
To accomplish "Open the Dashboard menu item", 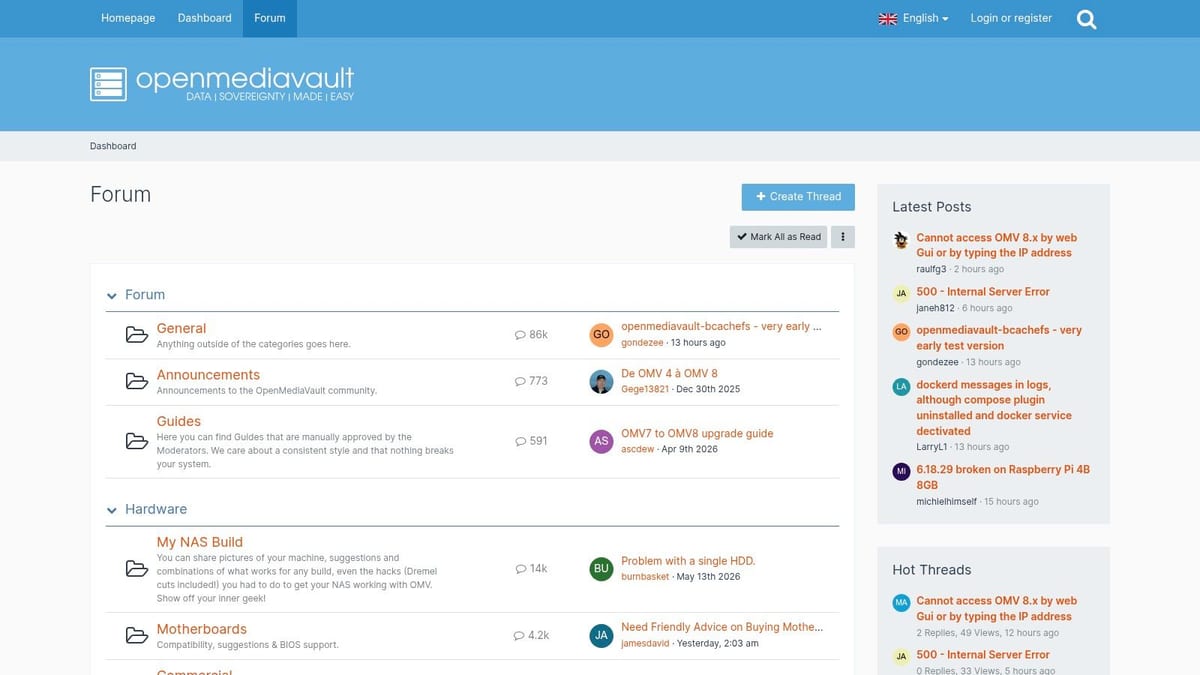I will (x=204, y=18).
